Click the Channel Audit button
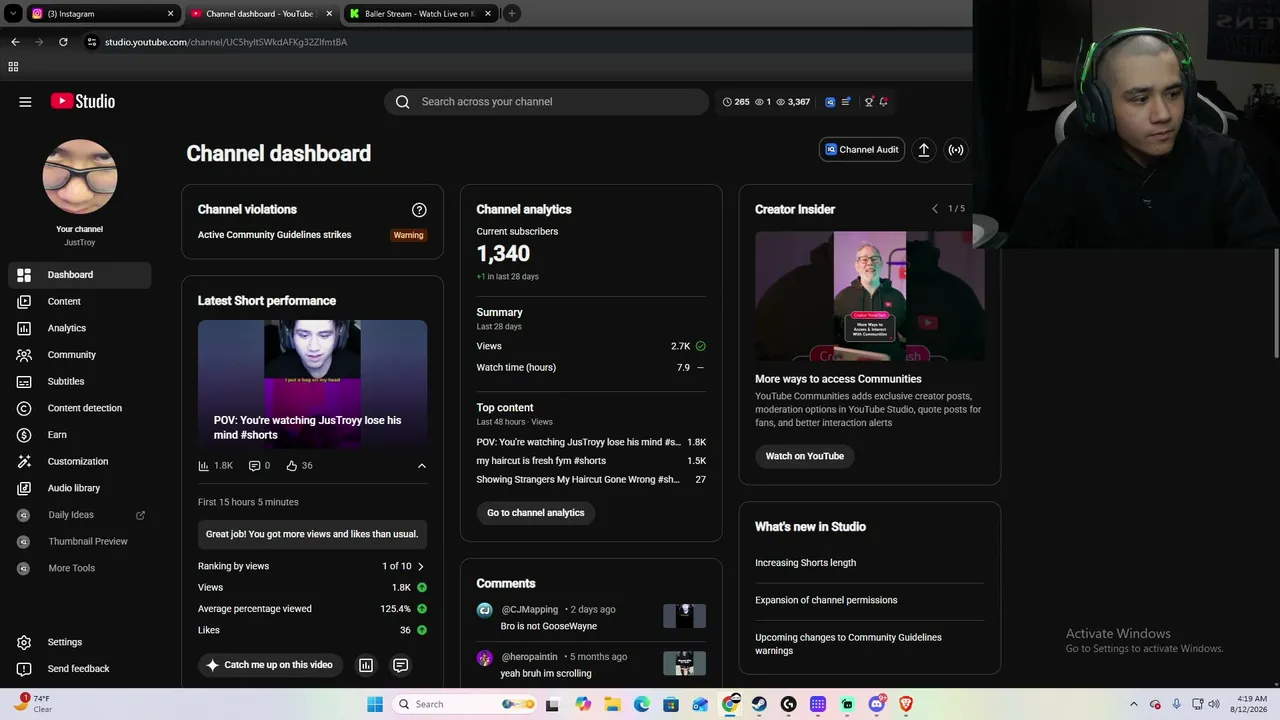The width and height of the screenshot is (1280, 720). 862,150
